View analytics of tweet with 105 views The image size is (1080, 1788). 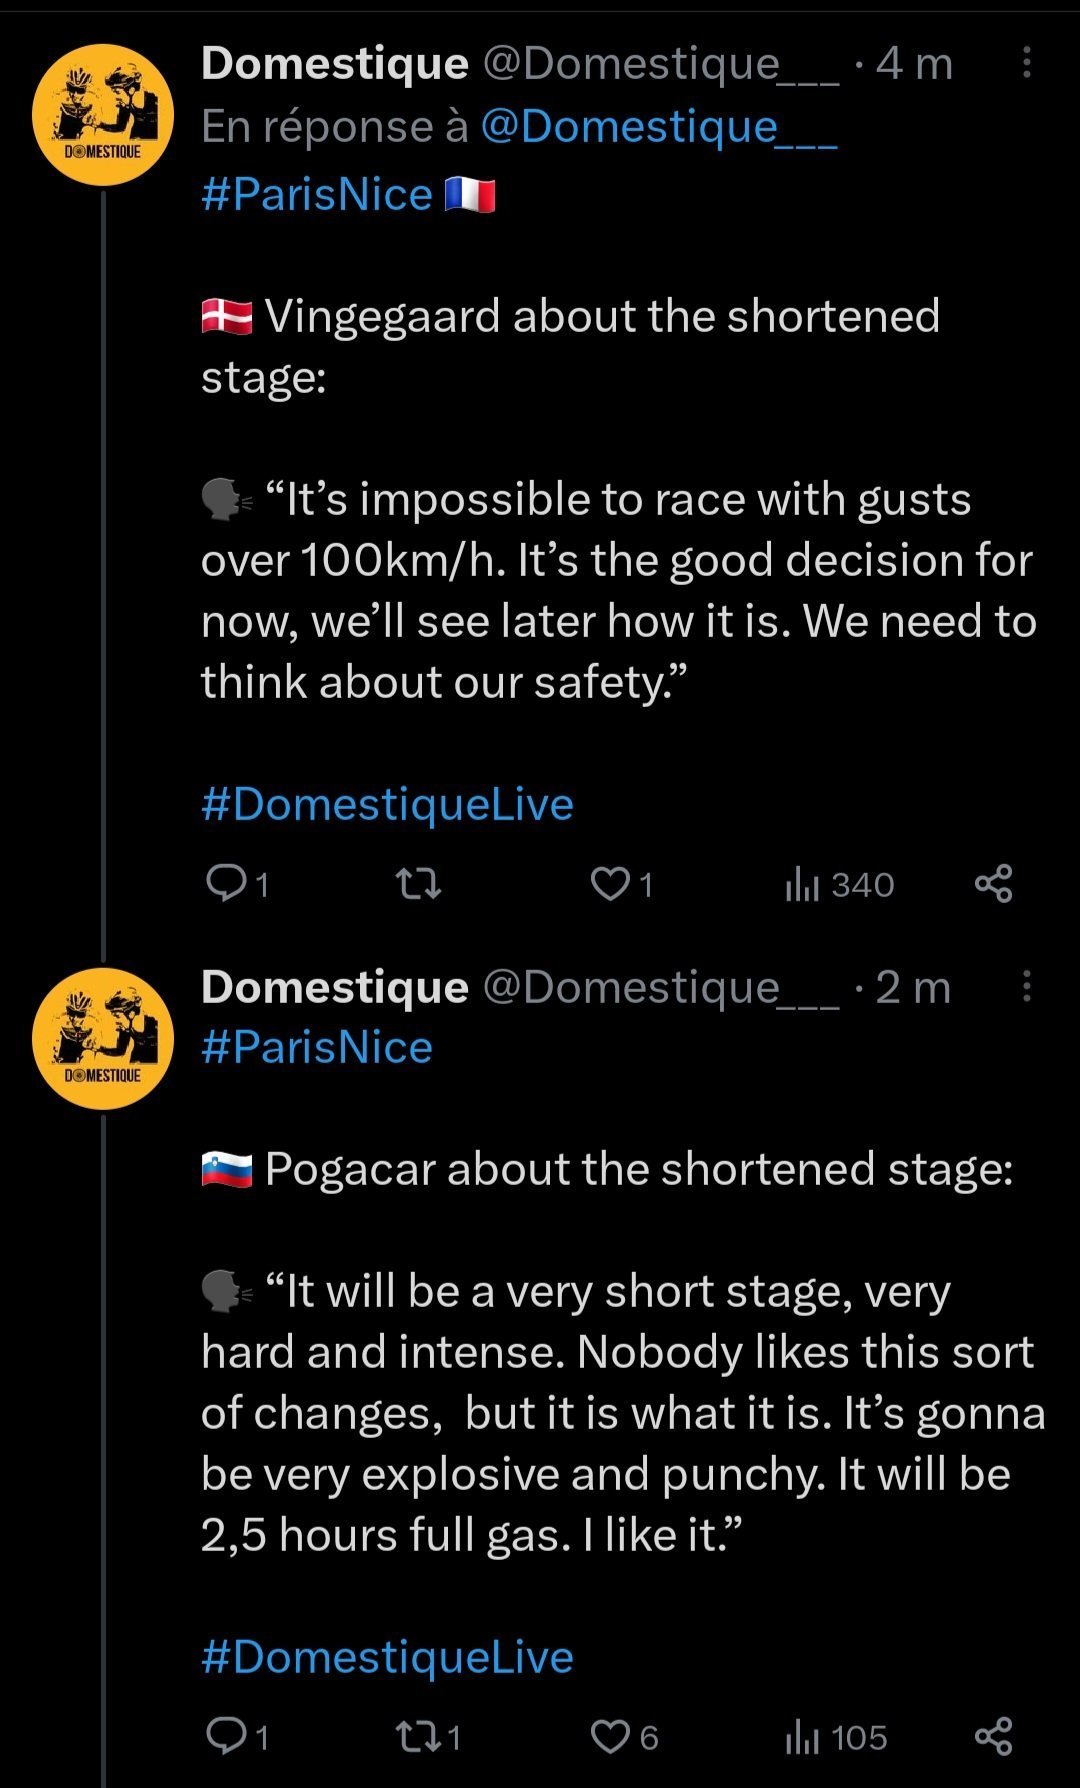coord(836,1737)
